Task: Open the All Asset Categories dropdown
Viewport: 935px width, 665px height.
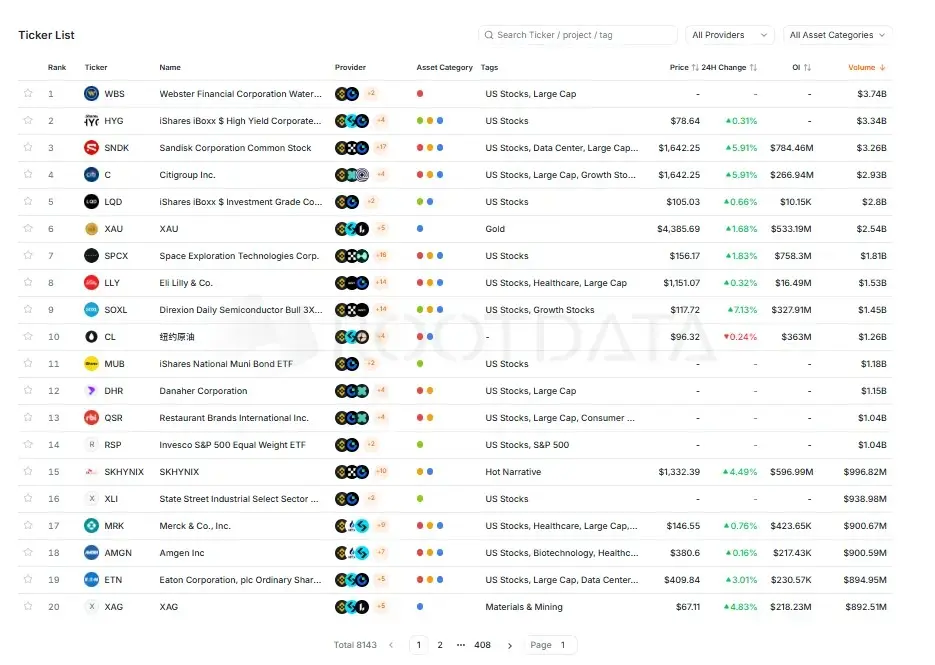Action: tap(837, 35)
